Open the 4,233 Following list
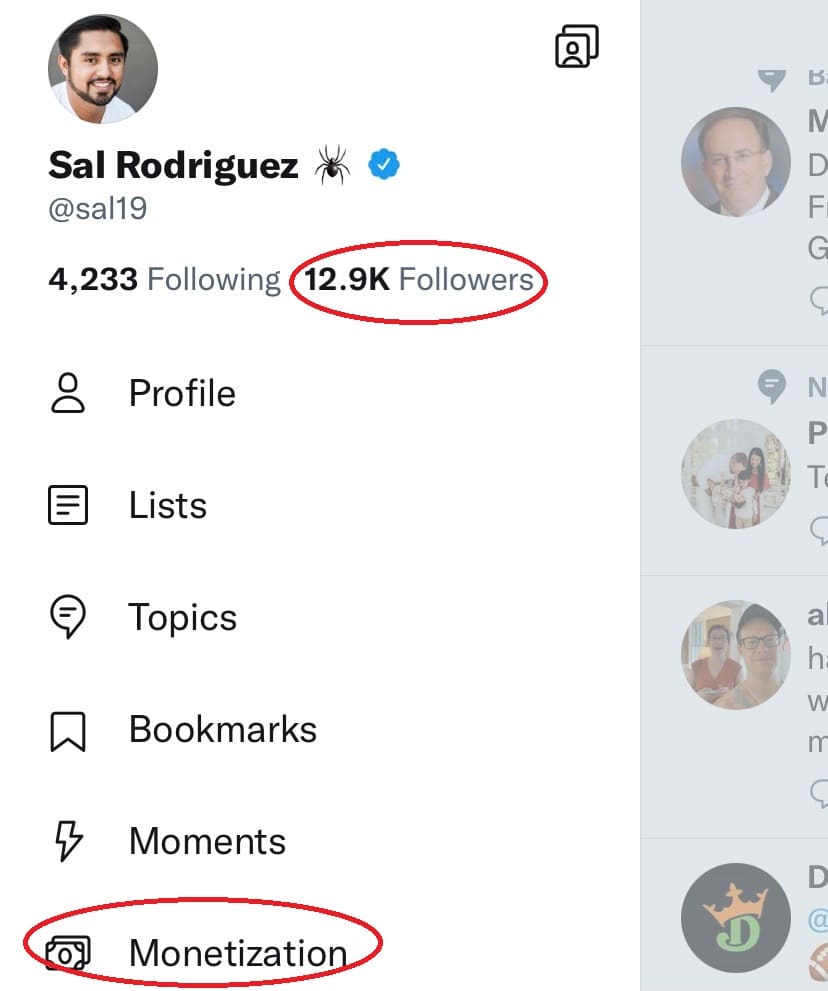This screenshot has height=991, width=828. pos(164,279)
